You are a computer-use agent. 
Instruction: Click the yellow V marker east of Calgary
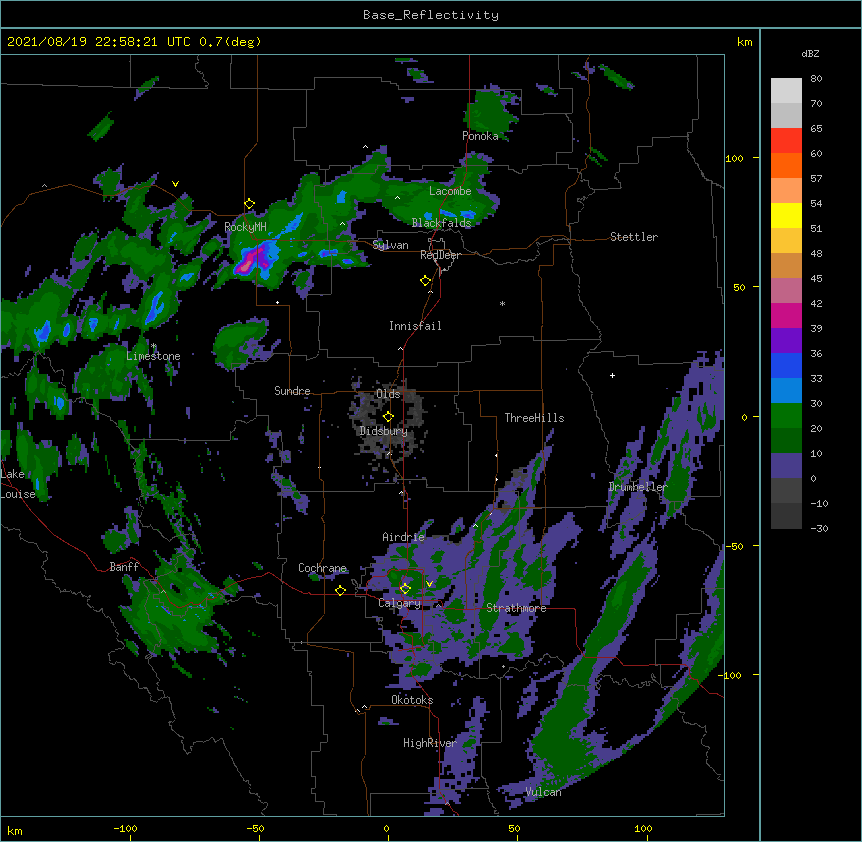click(429, 584)
